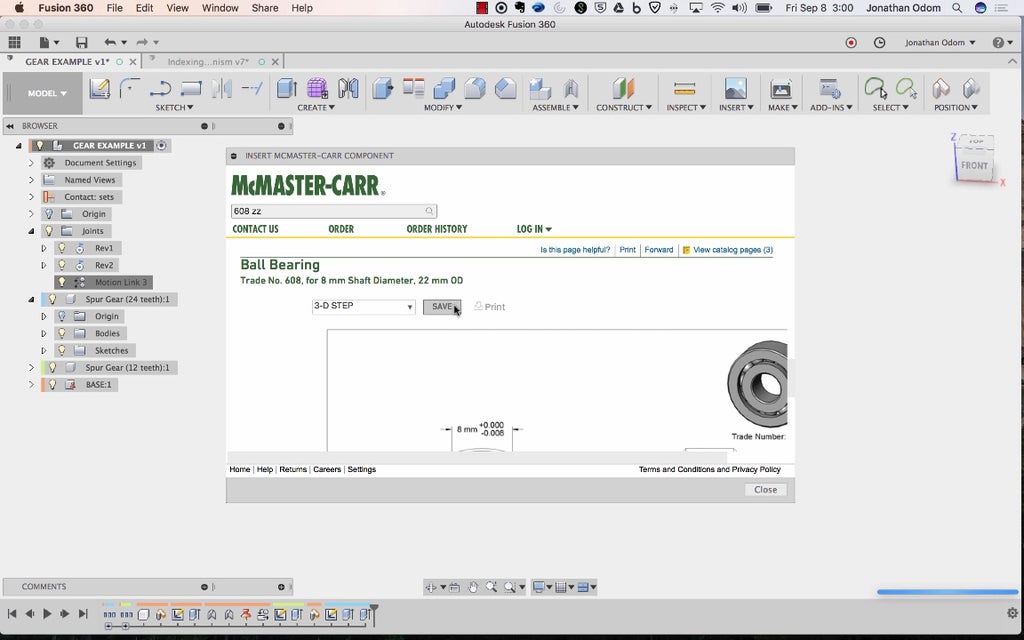
Task: Click the Make 3D print icon
Action: pyautogui.click(x=781, y=88)
